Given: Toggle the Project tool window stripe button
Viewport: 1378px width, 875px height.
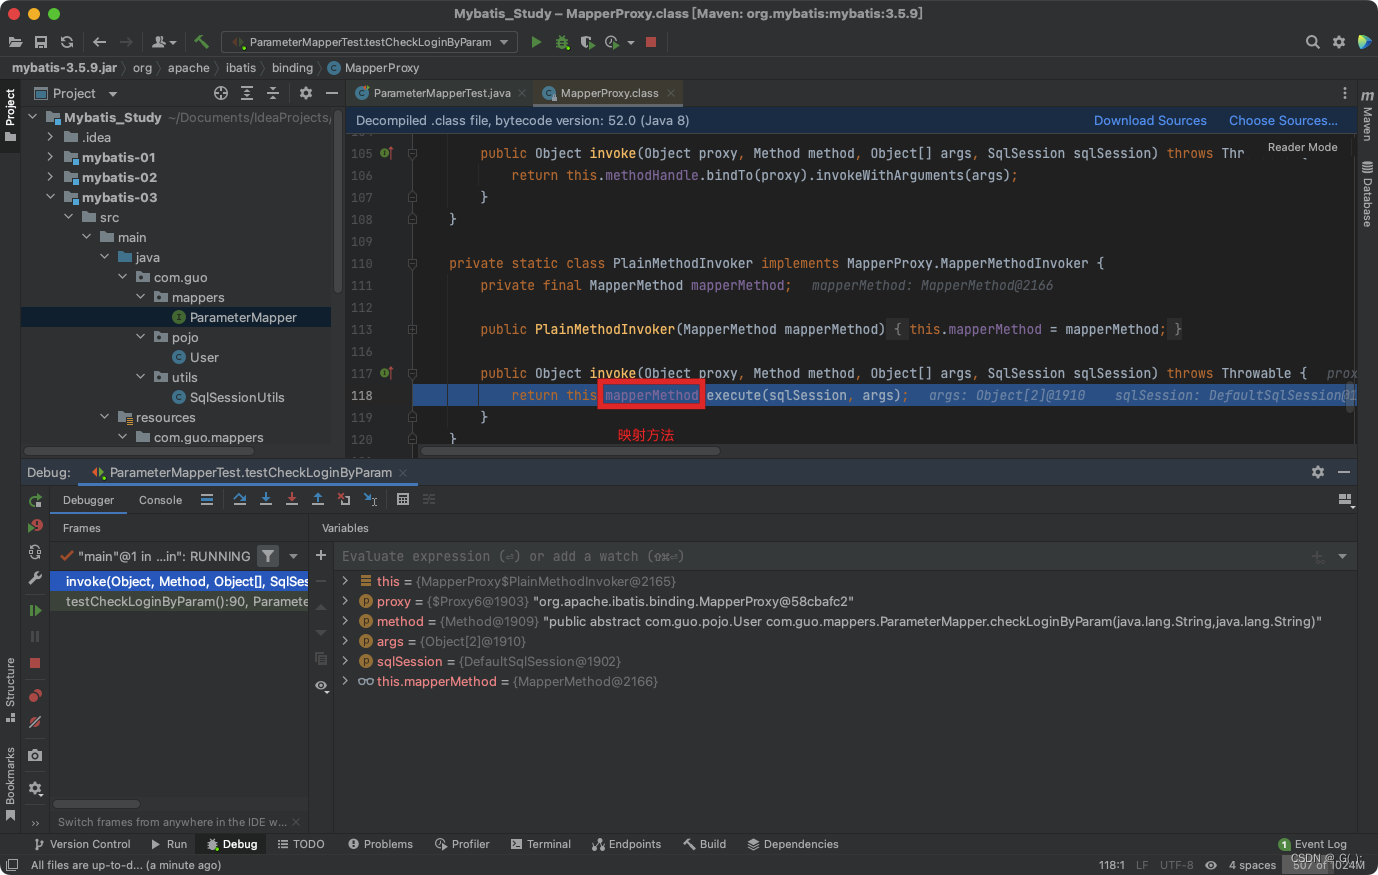Looking at the screenshot, I should click(10, 115).
